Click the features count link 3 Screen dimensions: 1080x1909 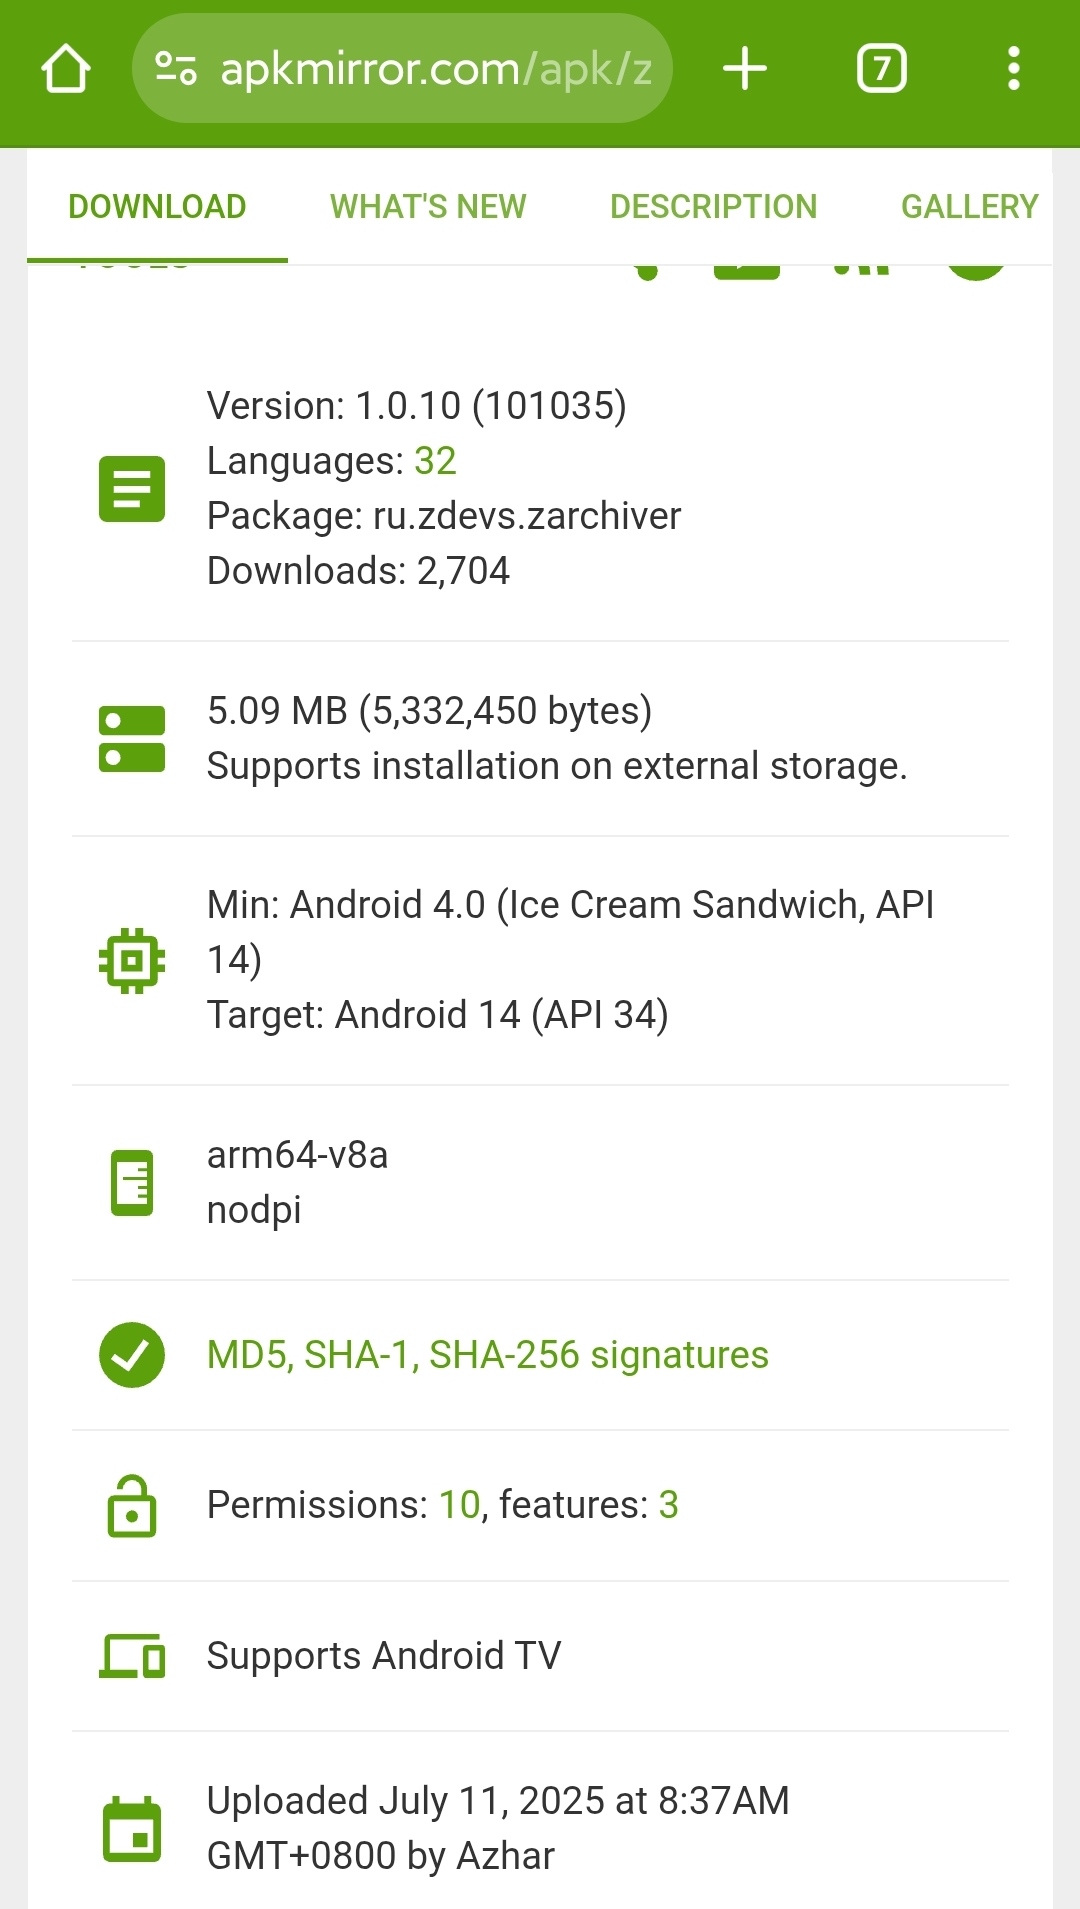point(668,1505)
